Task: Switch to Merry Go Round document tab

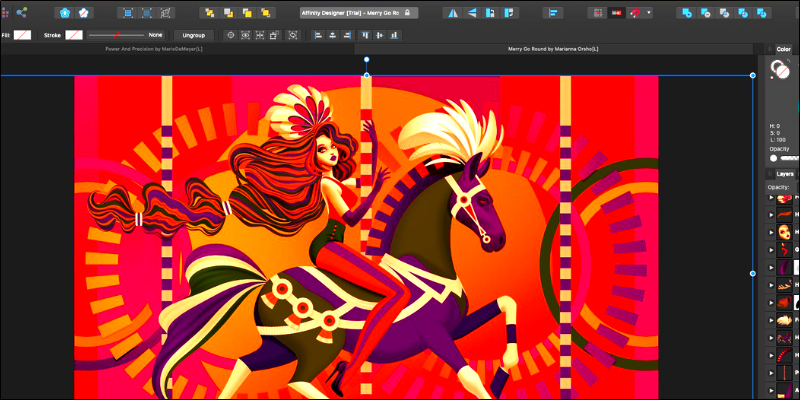Action: pos(553,49)
